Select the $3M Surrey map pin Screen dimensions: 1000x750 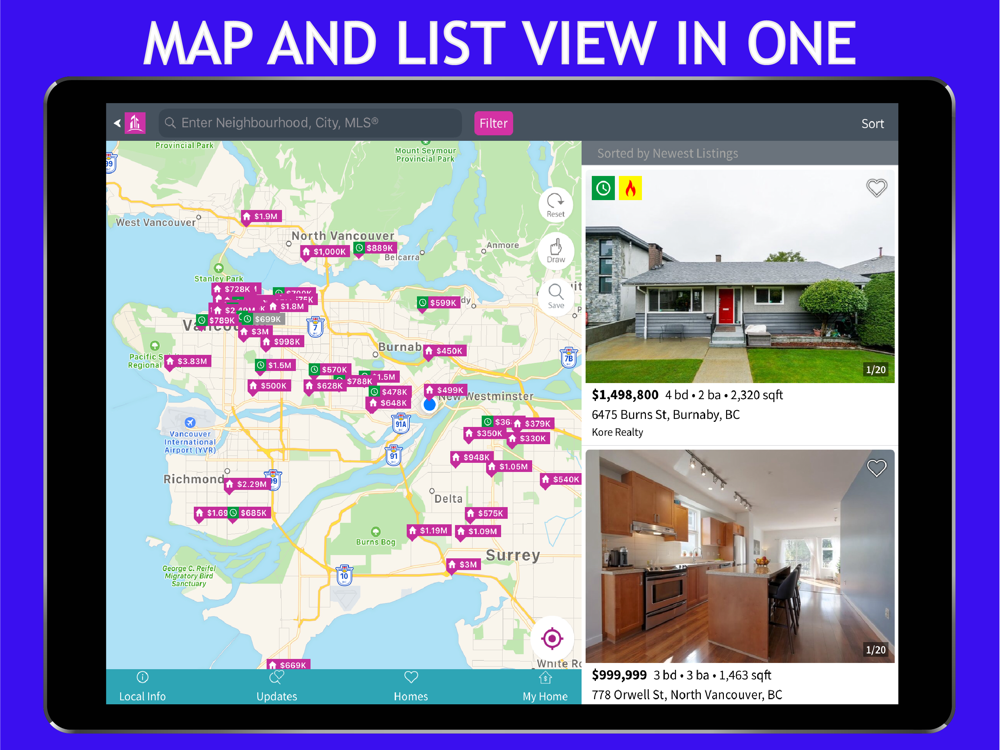(464, 564)
